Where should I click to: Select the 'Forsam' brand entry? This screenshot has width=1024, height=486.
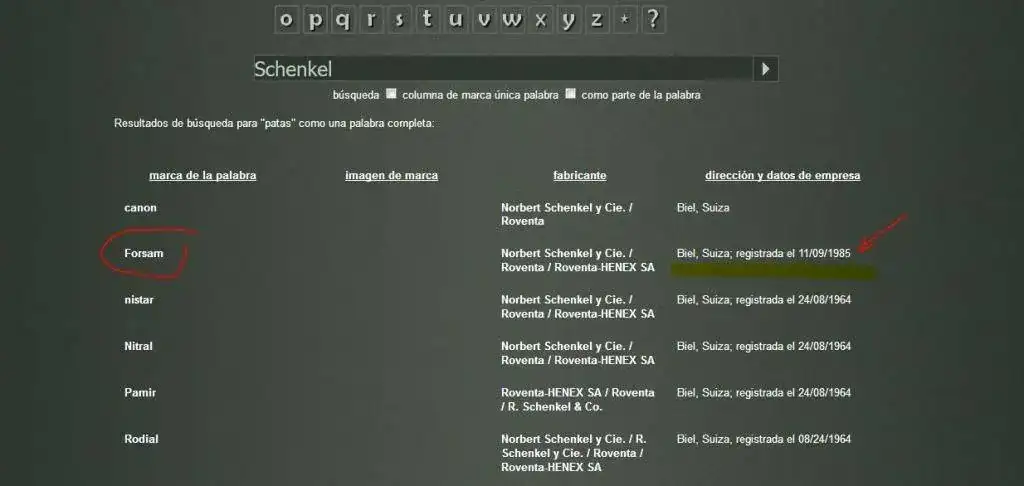tap(144, 253)
